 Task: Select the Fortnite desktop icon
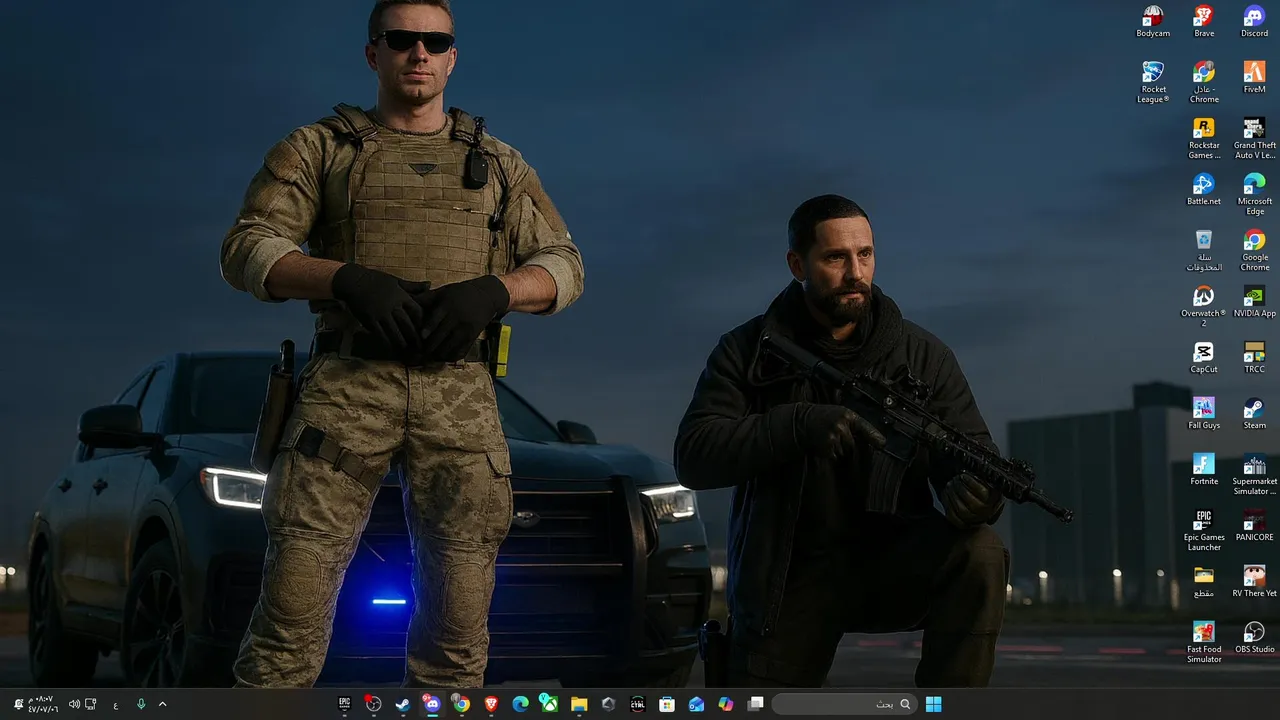point(1204,470)
